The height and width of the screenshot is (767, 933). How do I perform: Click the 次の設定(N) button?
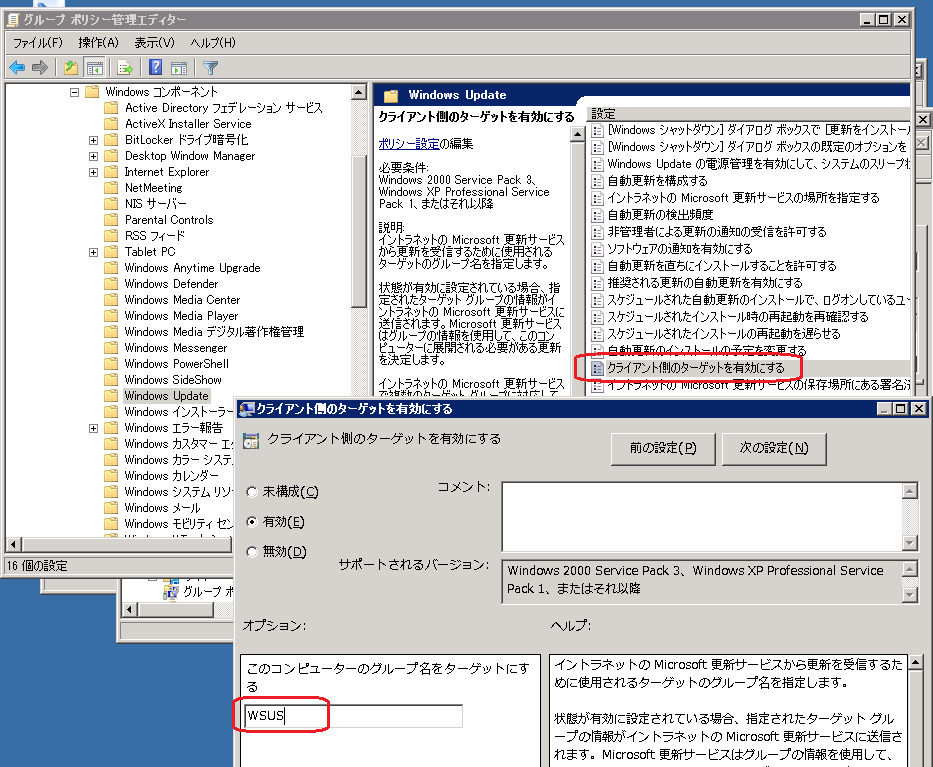[x=773, y=449]
